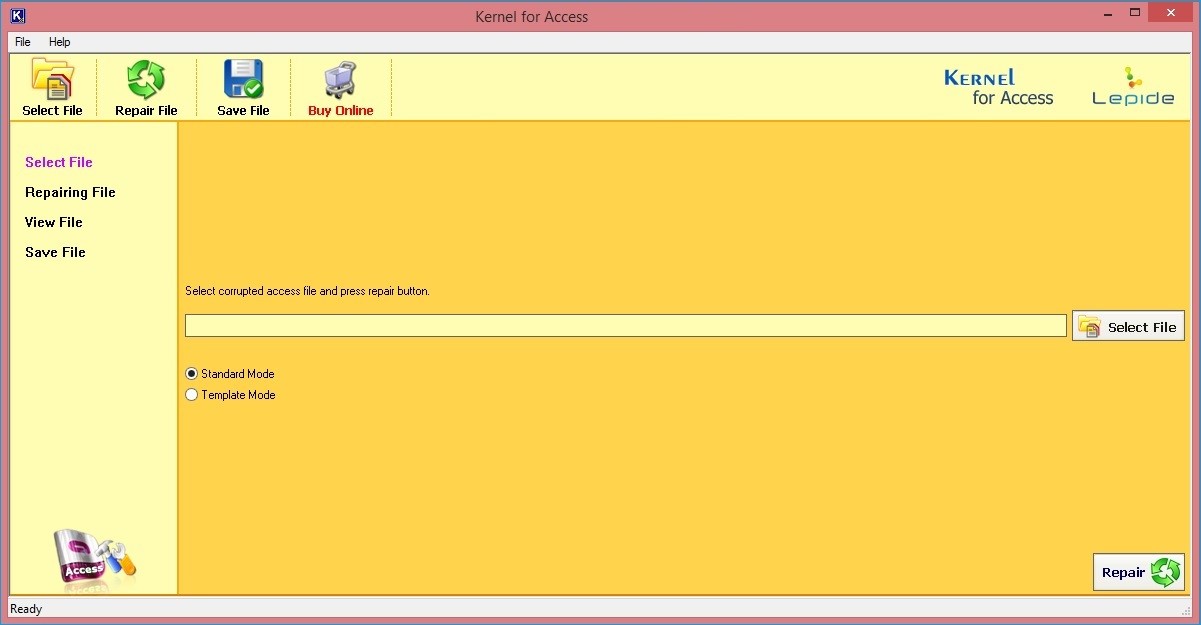Select the Standard Mode radio button
Viewport: 1201px width, 625px height.
(x=192, y=374)
